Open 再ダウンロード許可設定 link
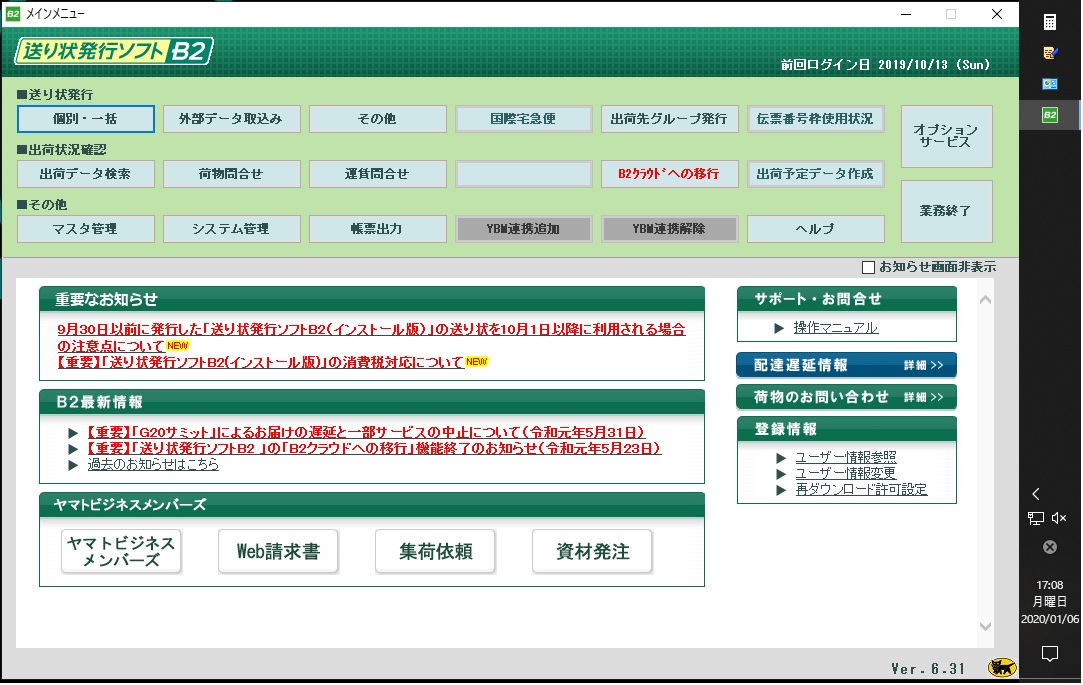 point(861,489)
